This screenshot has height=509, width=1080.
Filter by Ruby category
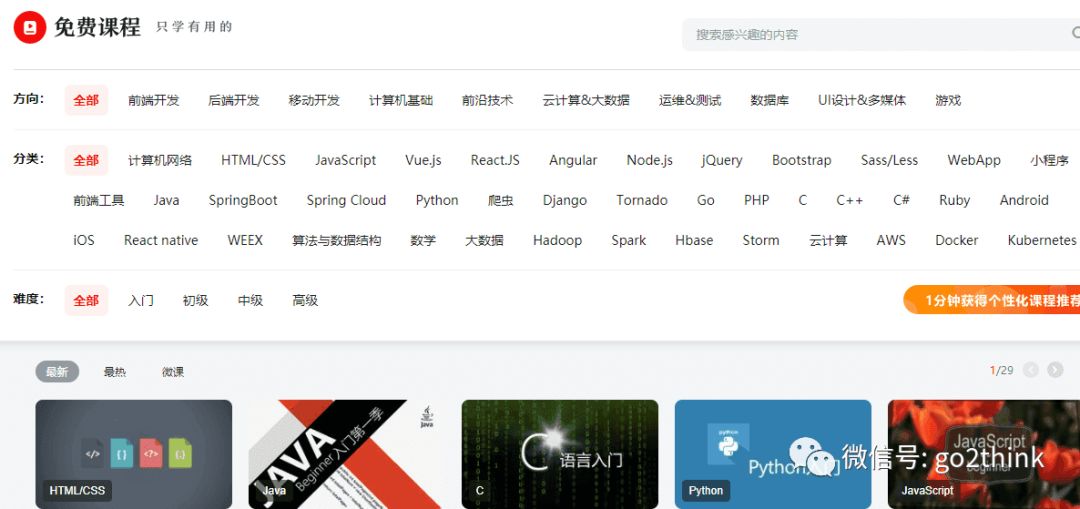(955, 200)
